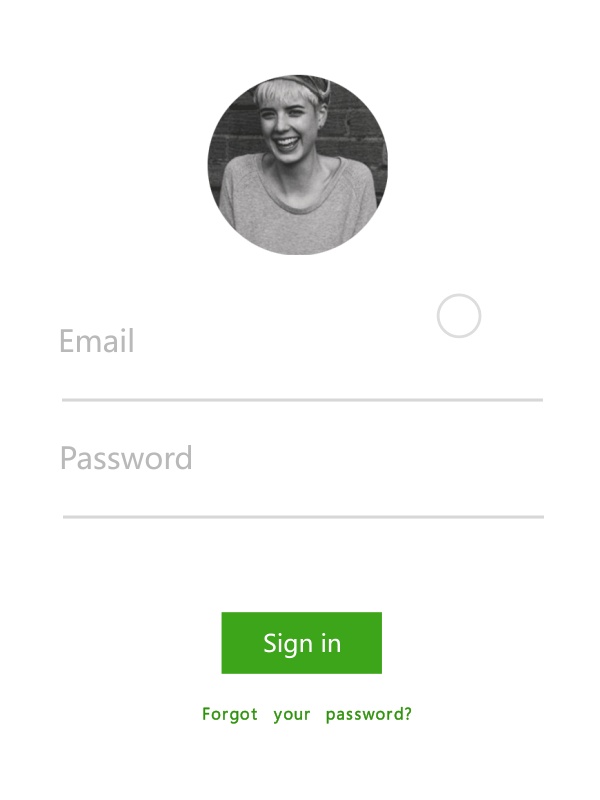Click the underline beneath the Email field
The height and width of the screenshot is (800, 600).
302,400
